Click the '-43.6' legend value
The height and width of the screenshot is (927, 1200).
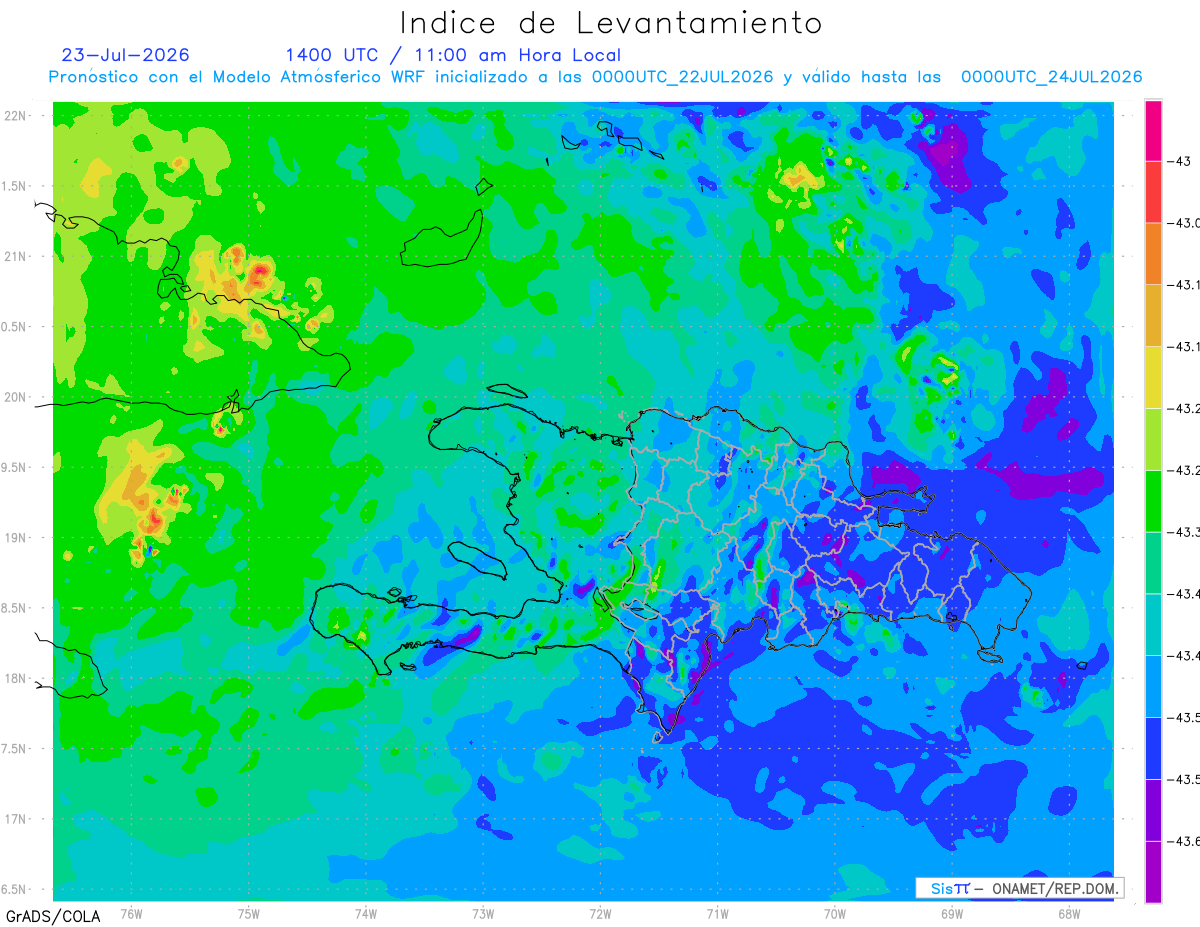coord(1186,841)
